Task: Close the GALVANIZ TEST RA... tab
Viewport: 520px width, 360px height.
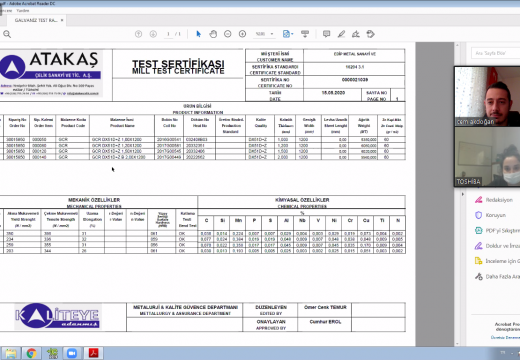Action: click(x=62, y=20)
